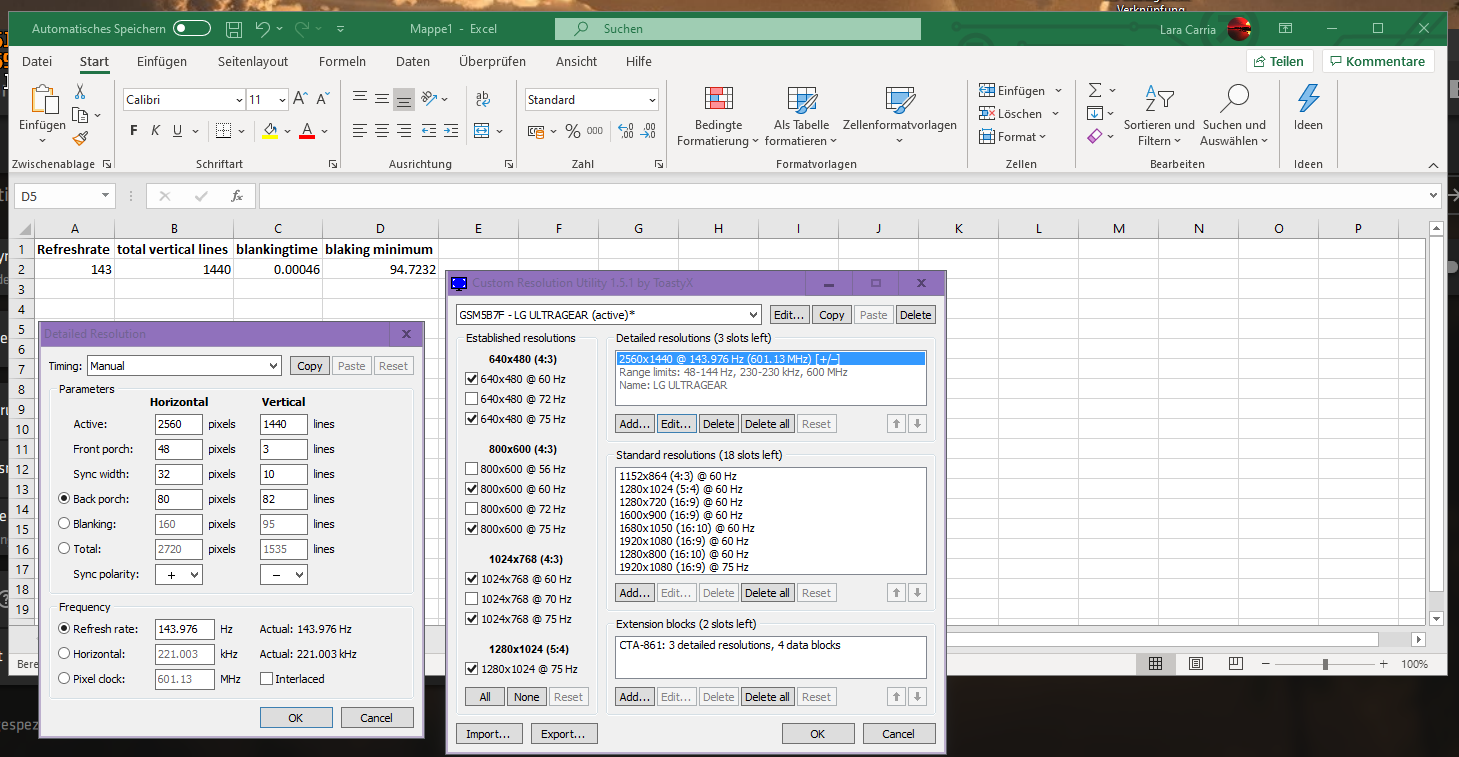
Task: Toggle Automatisches Speichern switch
Action: (192, 29)
